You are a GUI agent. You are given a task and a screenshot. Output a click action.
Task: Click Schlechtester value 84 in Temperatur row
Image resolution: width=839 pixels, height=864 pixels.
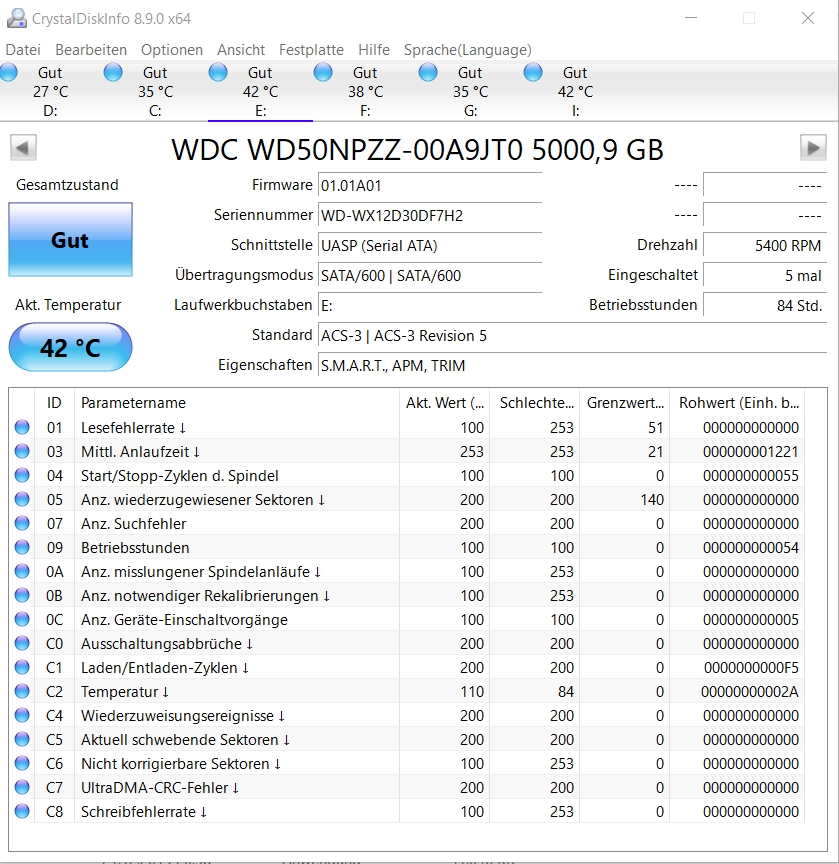click(x=566, y=692)
